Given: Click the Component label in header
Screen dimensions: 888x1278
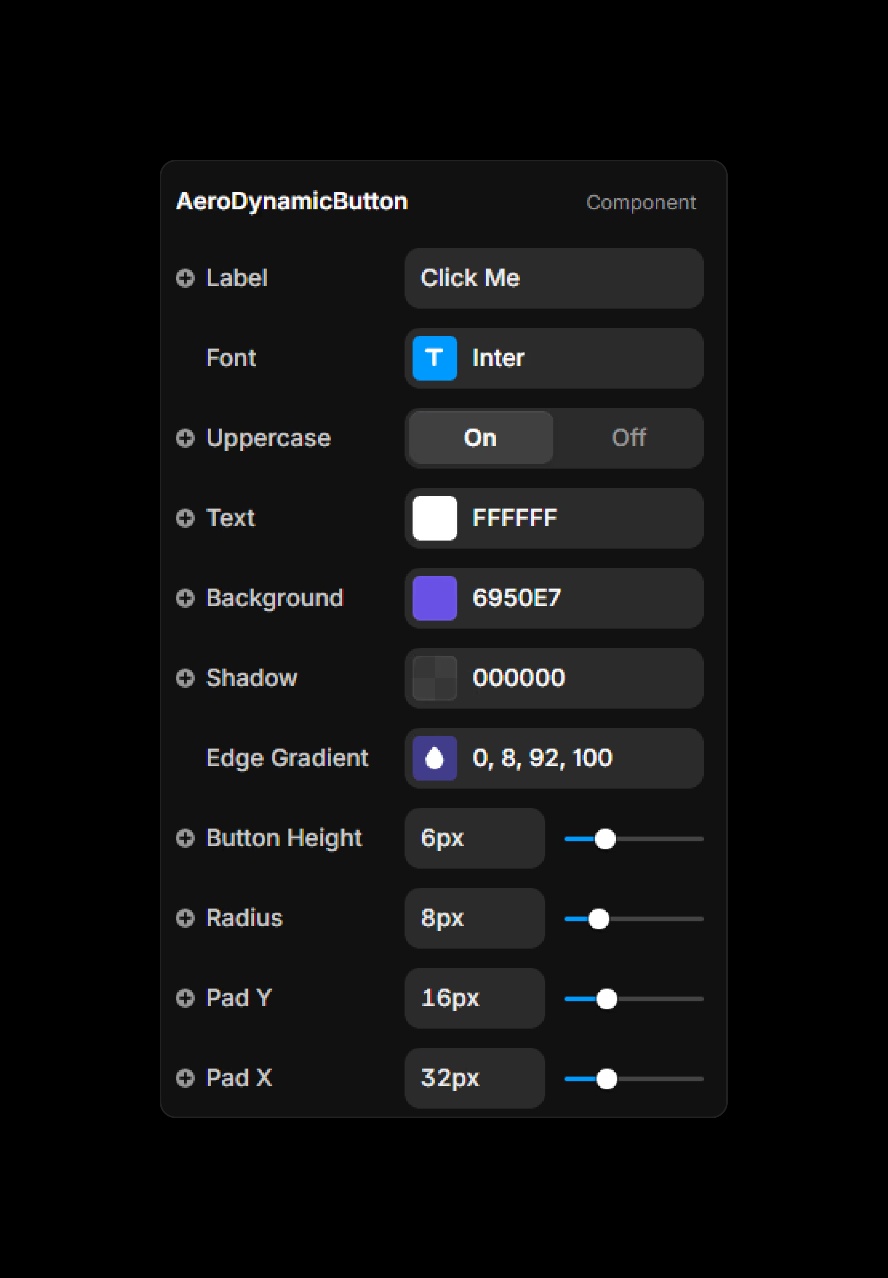Looking at the screenshot, I should click(641, 202).
